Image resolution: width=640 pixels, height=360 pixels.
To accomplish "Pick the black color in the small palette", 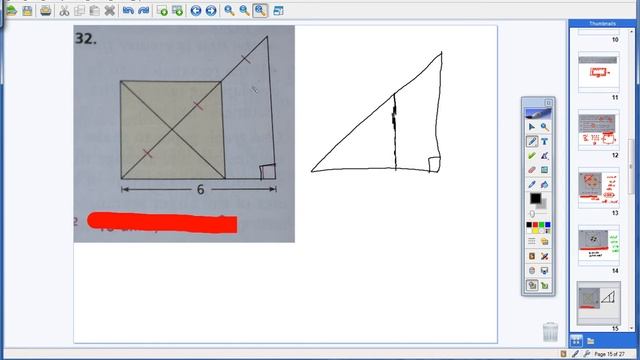I will click(529, 225).
